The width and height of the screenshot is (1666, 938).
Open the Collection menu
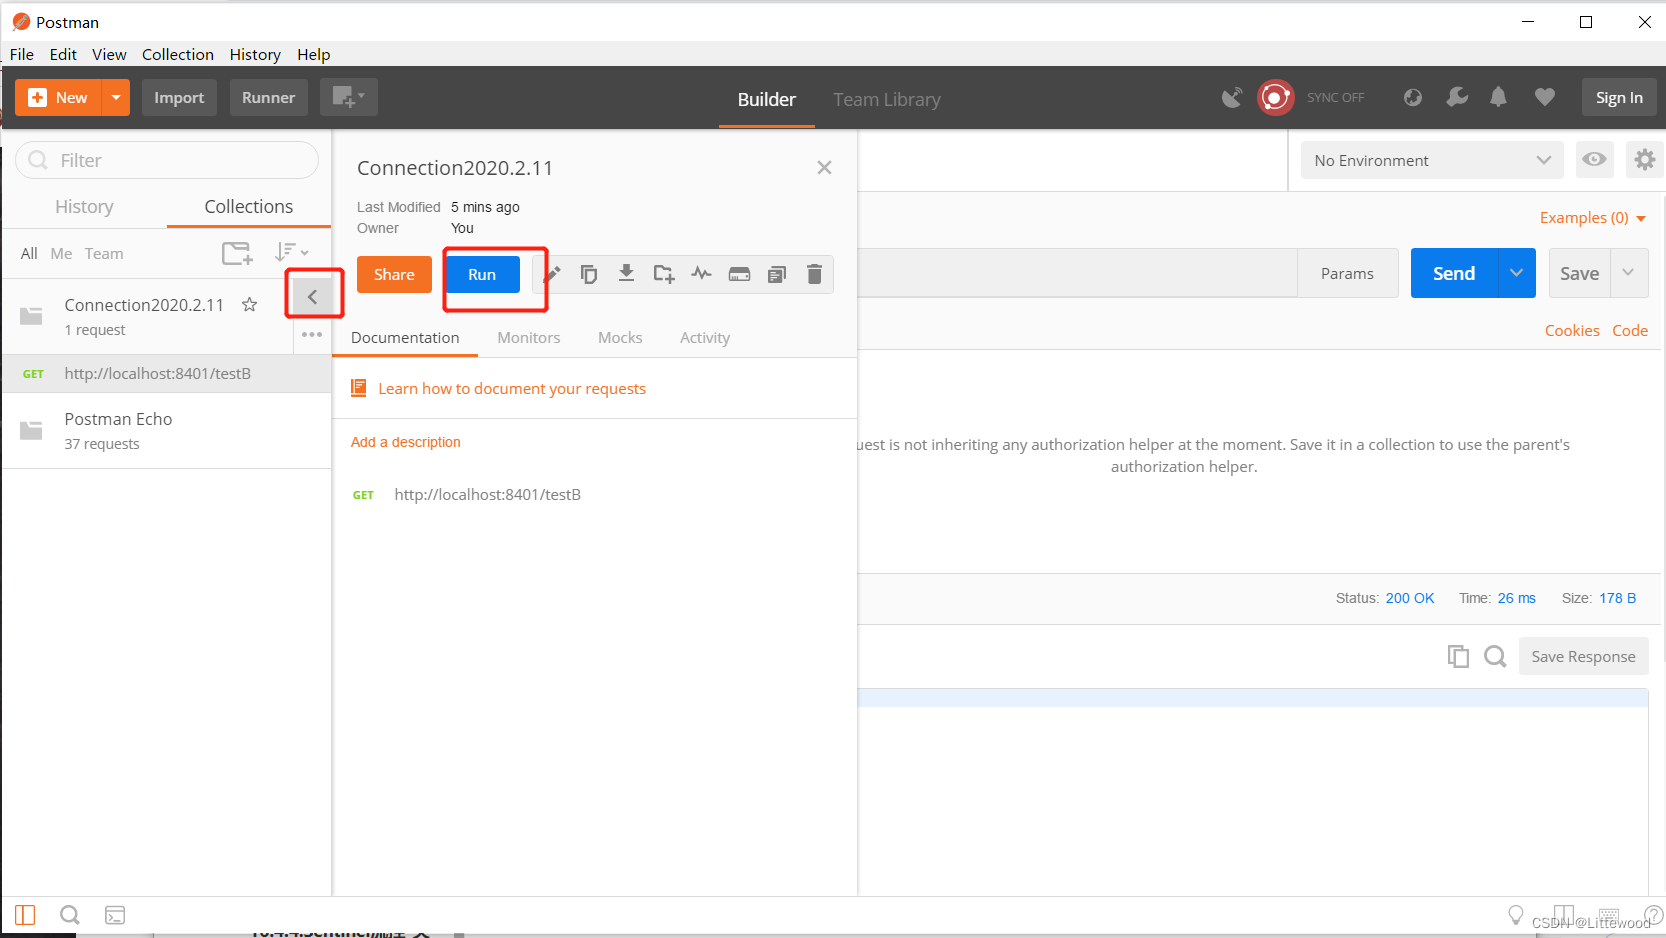coord(178,54)
